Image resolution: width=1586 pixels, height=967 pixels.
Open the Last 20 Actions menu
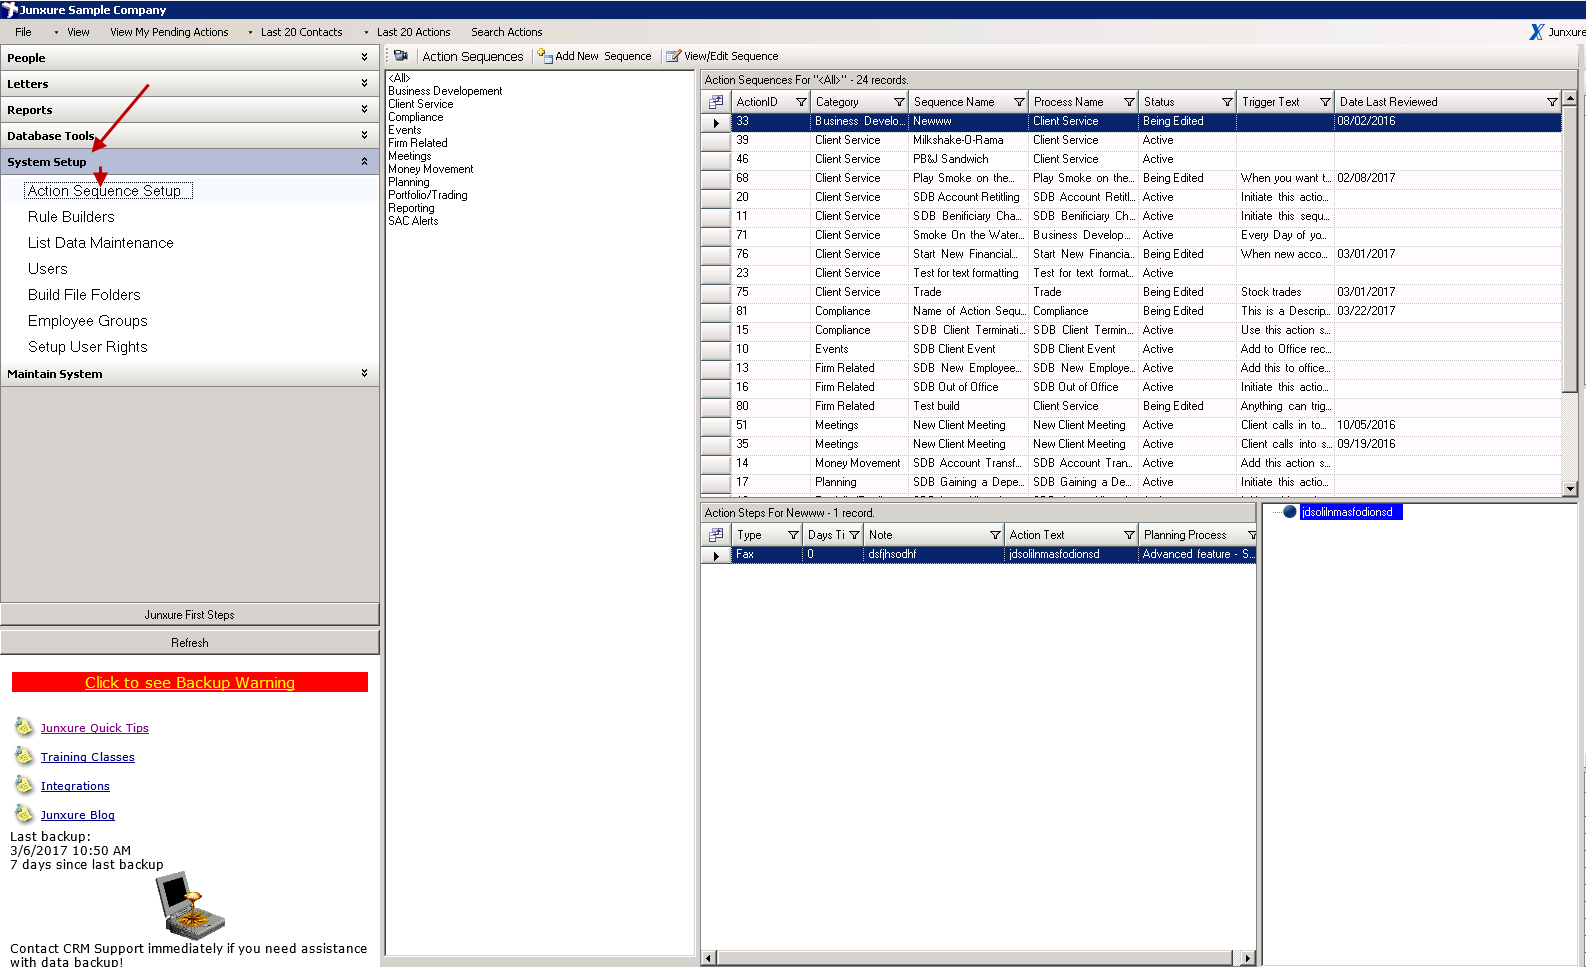pos(413,32)
